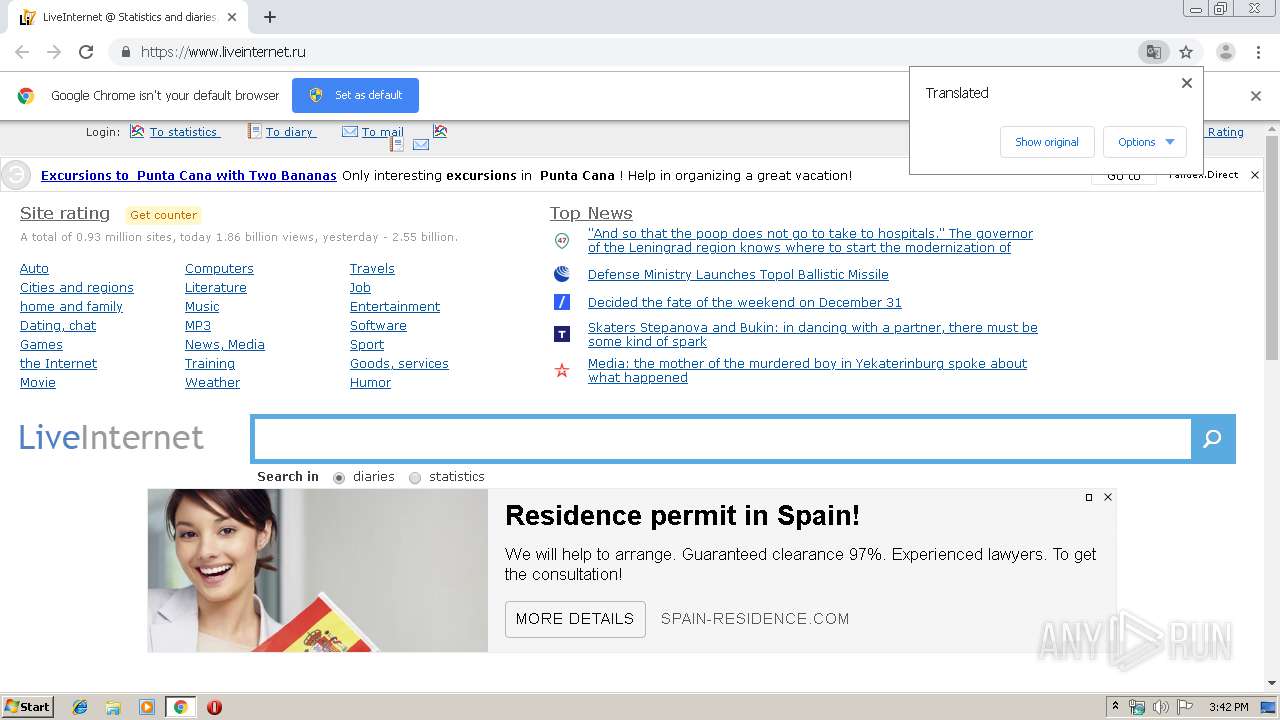The image size is (1280, 720).
Task: Open the Site rating heading link
Action: (65, 213)
